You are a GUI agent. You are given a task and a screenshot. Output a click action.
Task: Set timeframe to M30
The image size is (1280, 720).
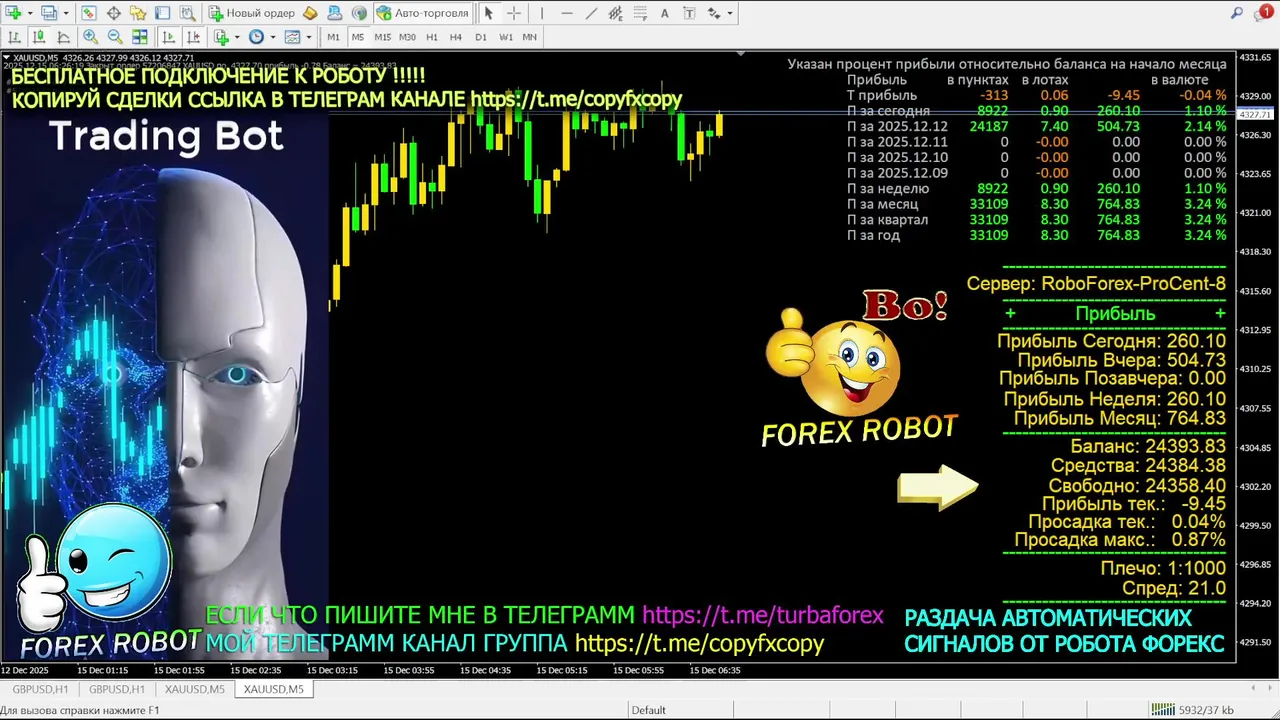407,37
